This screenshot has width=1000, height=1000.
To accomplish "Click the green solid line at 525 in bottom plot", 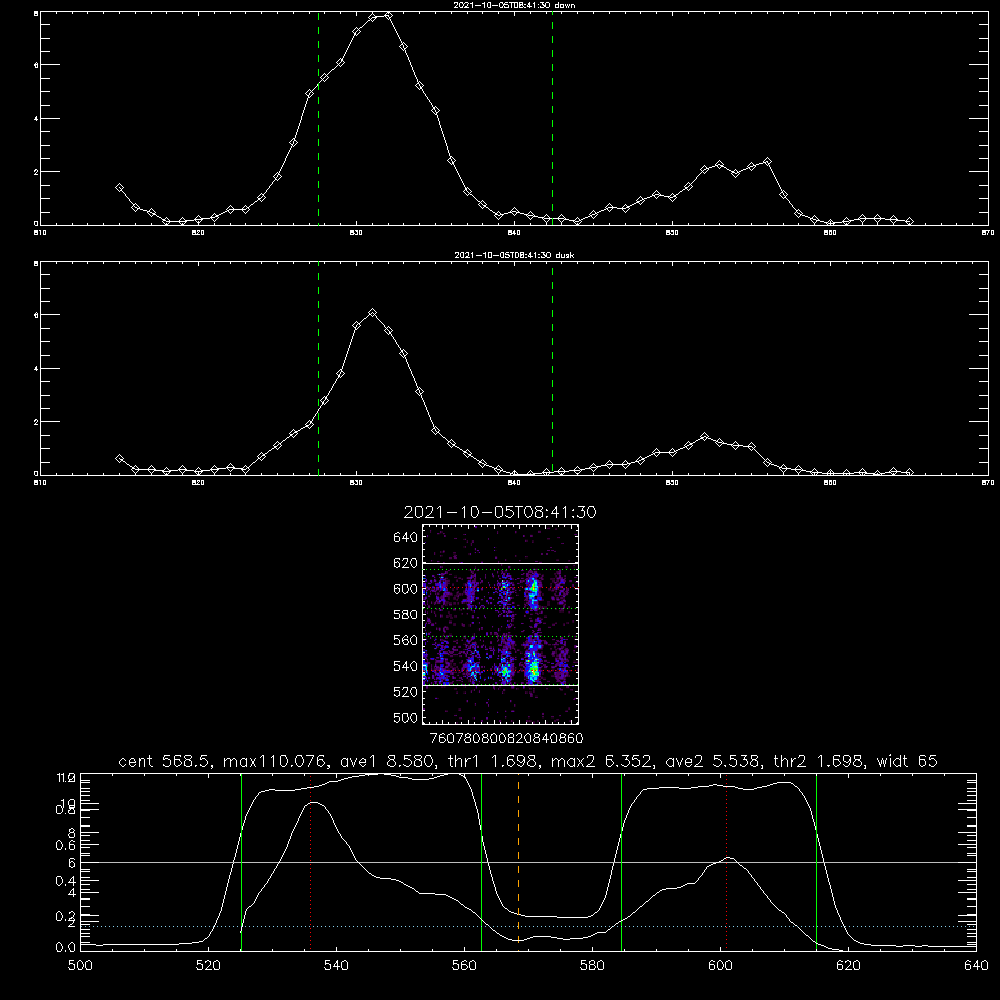I will click(x=241, y=861).
